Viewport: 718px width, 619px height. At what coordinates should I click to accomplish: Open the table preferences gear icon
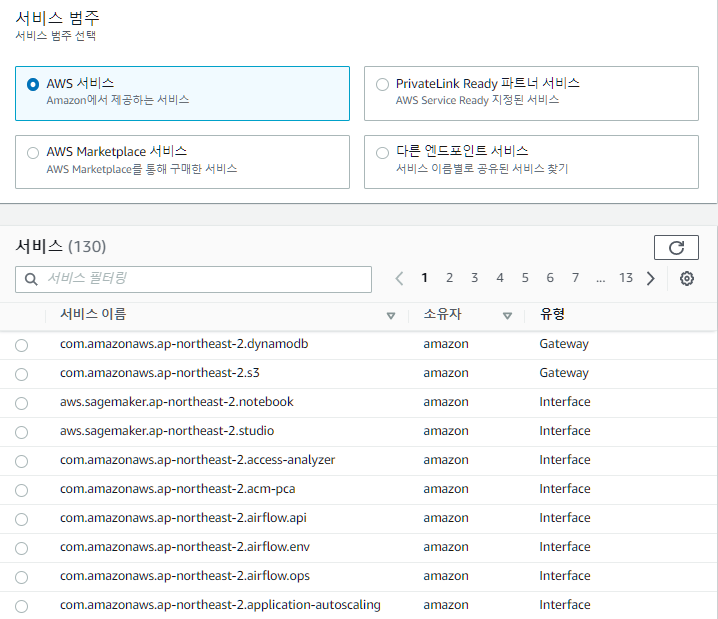(686, 278)
